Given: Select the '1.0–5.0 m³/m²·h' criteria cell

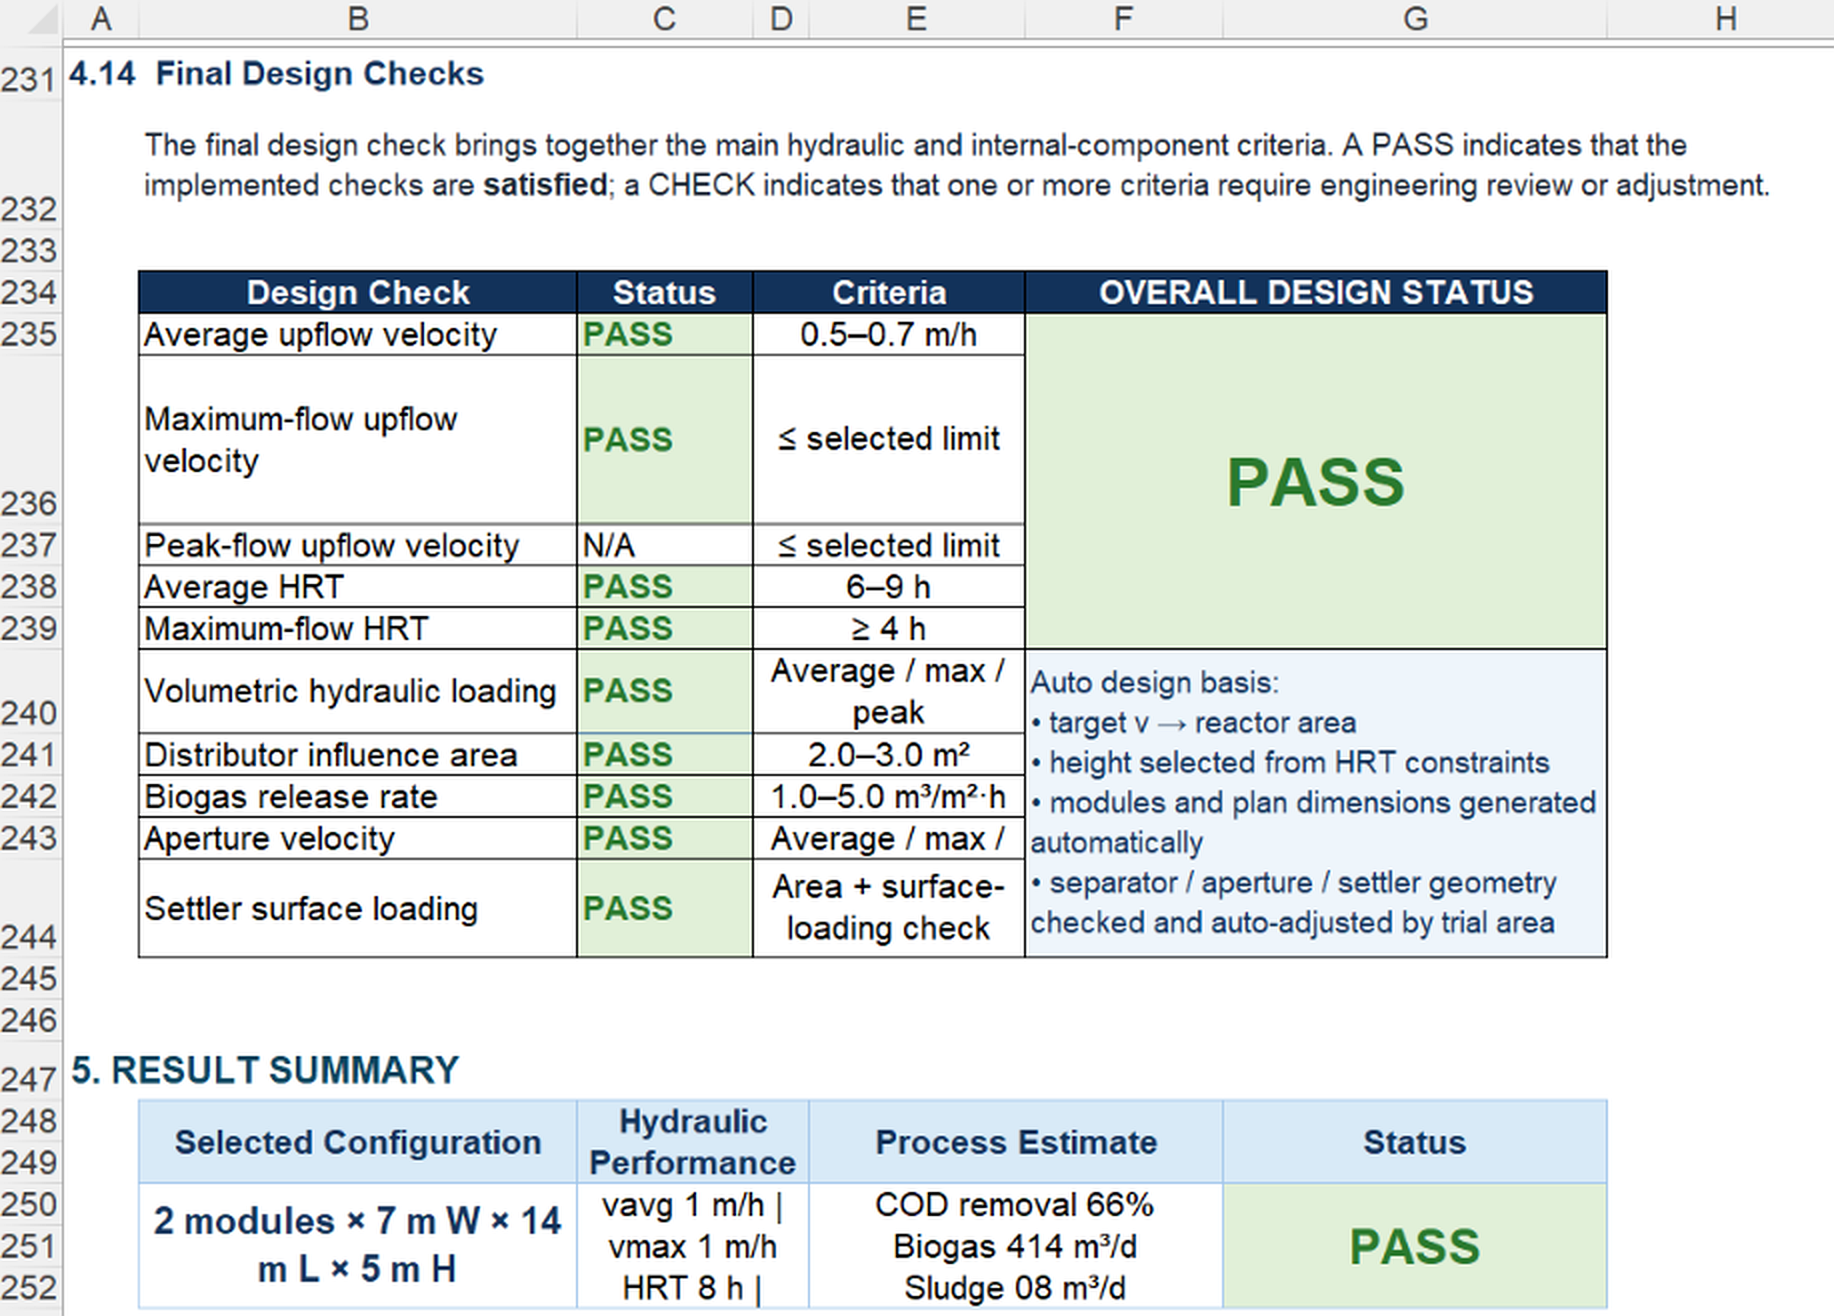Looking at the screenshot, I should (889, 797).
